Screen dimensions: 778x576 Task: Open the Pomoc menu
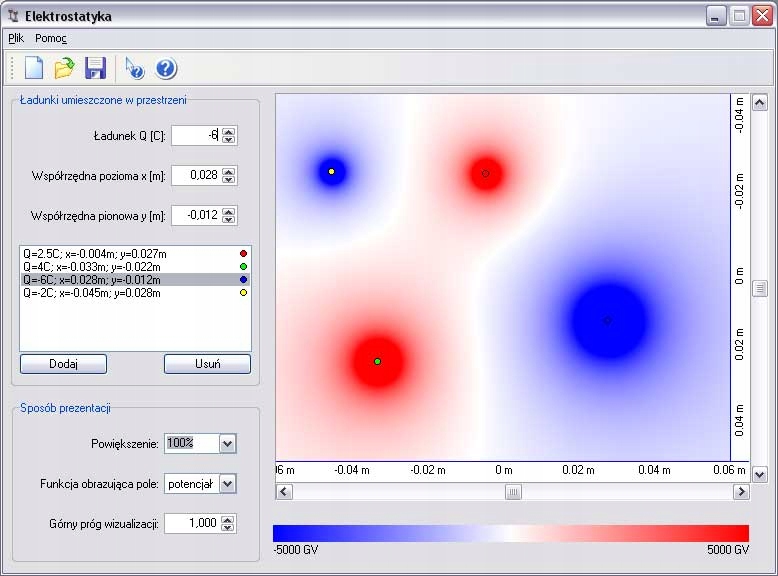[x=51, y=38]
